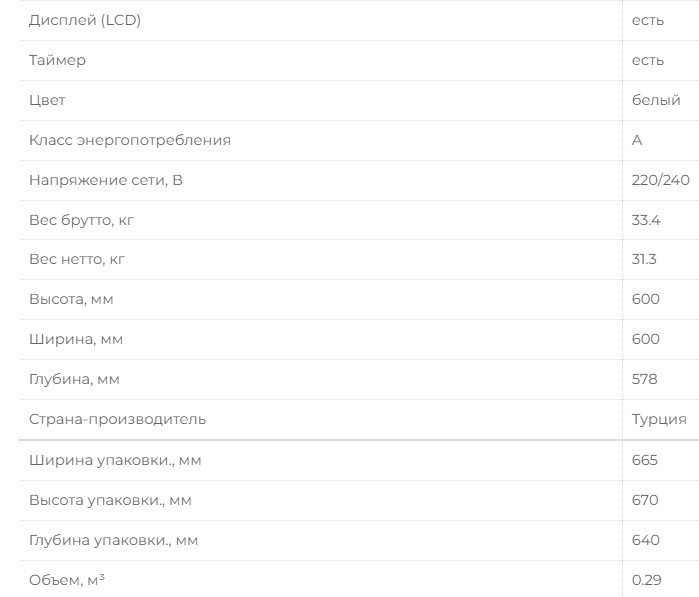Image resolution: width=699 pixels, height=597 pixels.
Task: Click the 'Глубина упаковки., мм' label
Action: (x=114, y=540)
